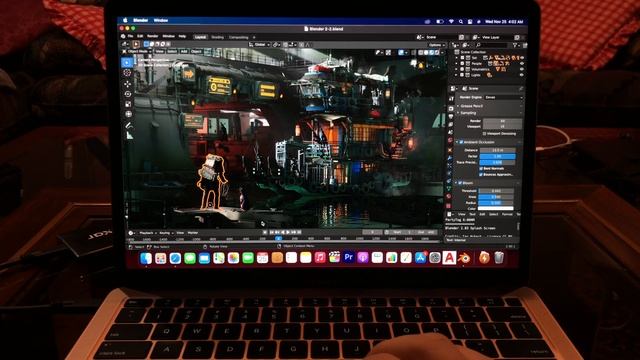The width and height of the screenshot is (640, 360).
Task: Open the Global transform orientation dropdown
Action: pos(260,44)
